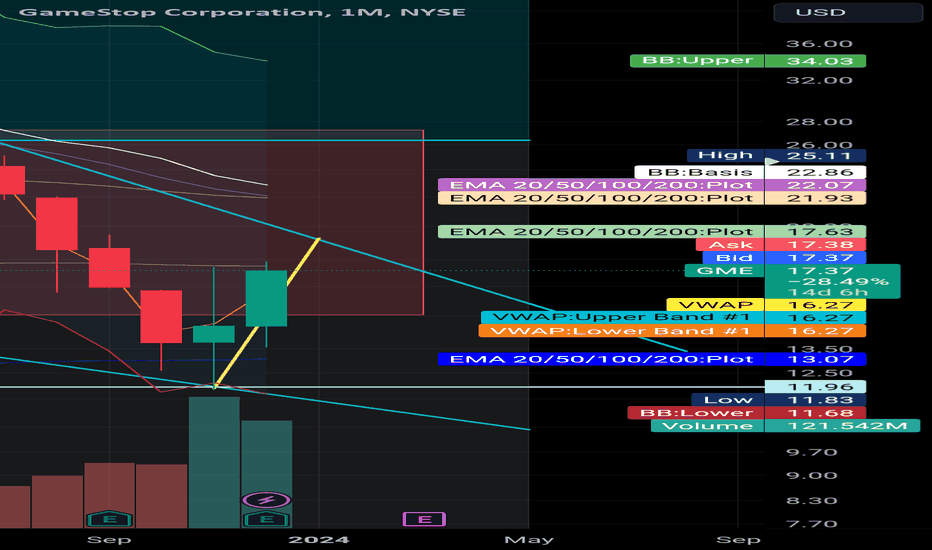
Task: Select the white horizontal line at 11.96
Action: click(382, 387)
